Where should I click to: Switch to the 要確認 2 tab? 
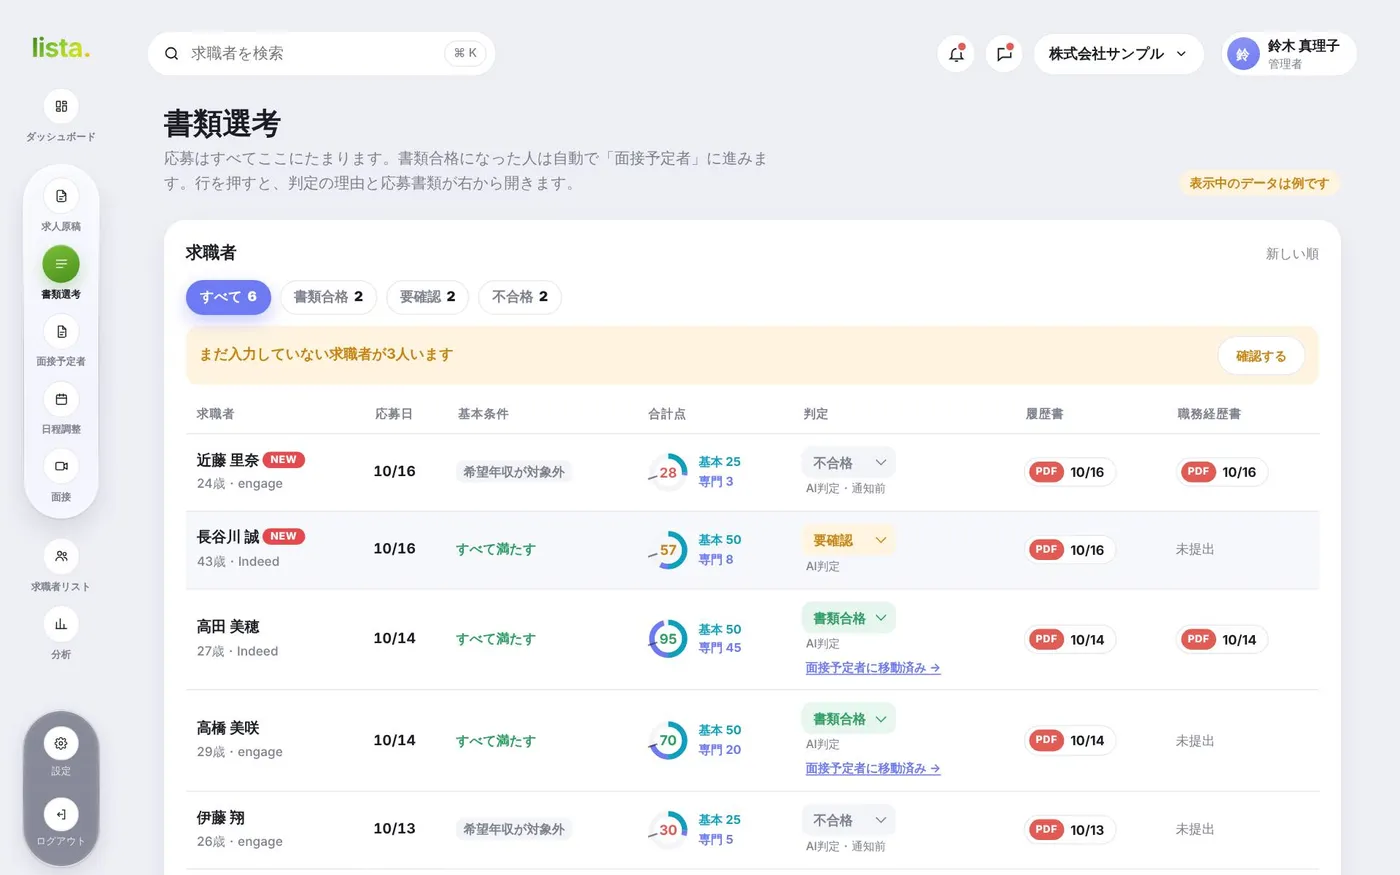427,297
